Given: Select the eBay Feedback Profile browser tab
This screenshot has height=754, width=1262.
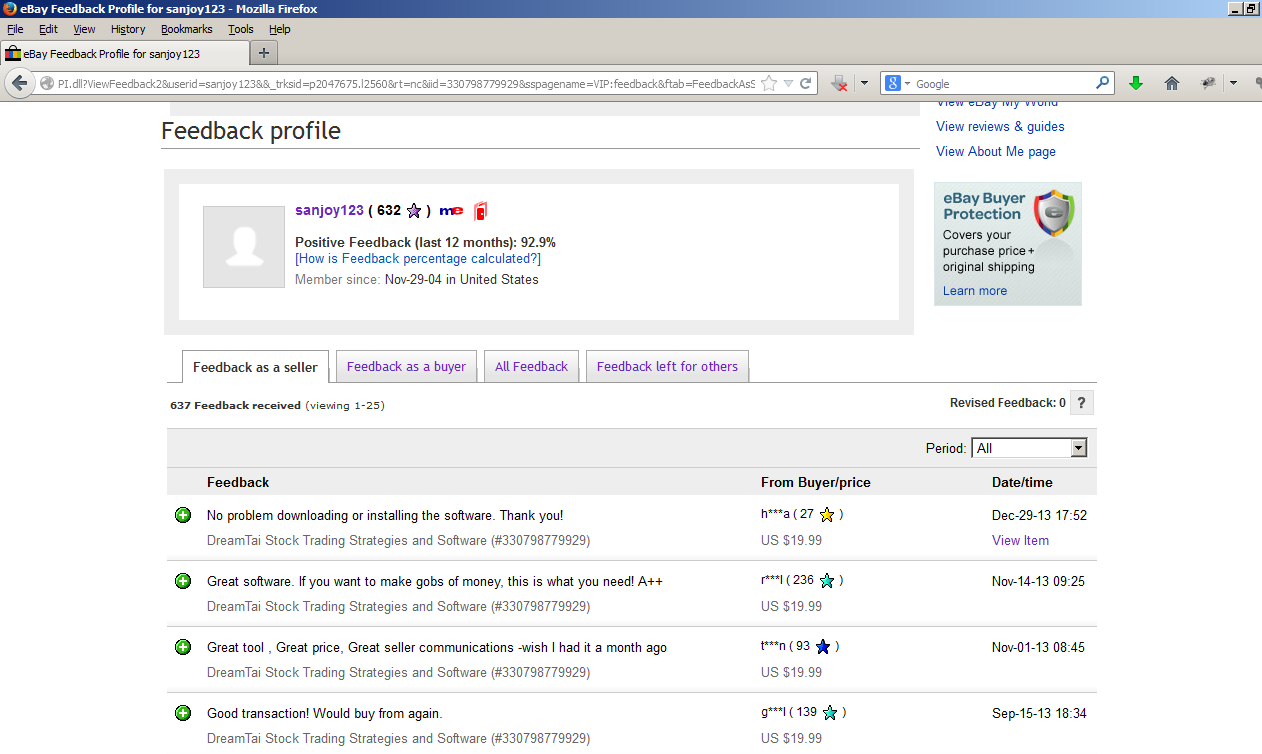Looking at the screenshot, I should (x=125, y=54).
